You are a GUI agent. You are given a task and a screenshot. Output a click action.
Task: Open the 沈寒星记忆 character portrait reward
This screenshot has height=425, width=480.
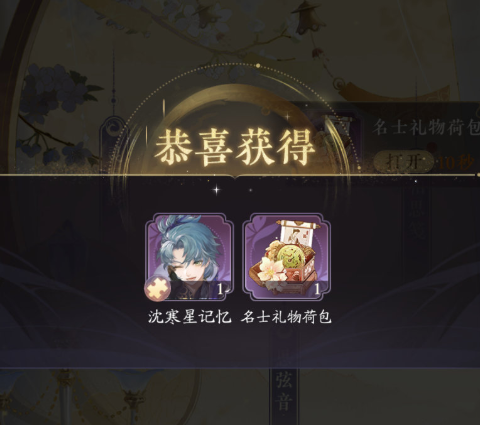pos(189,257)
